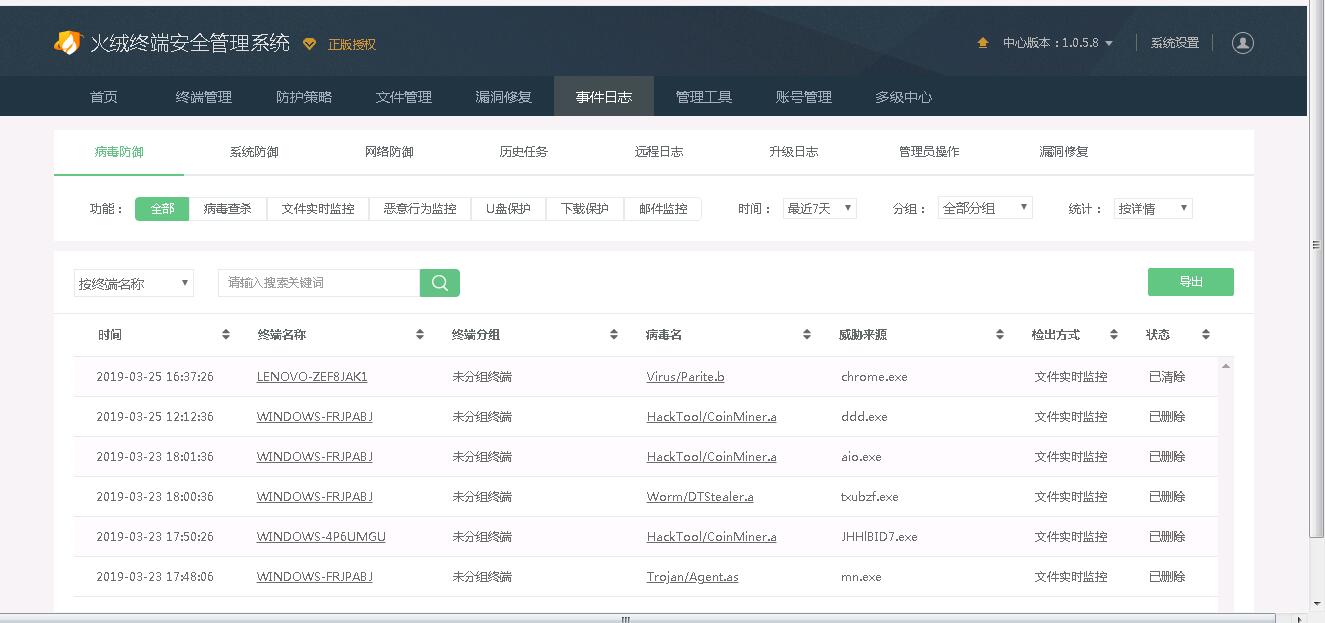Open the 按终端名称 search type dropdown
Screen dimensions: 1325x623
pos(133,284)
